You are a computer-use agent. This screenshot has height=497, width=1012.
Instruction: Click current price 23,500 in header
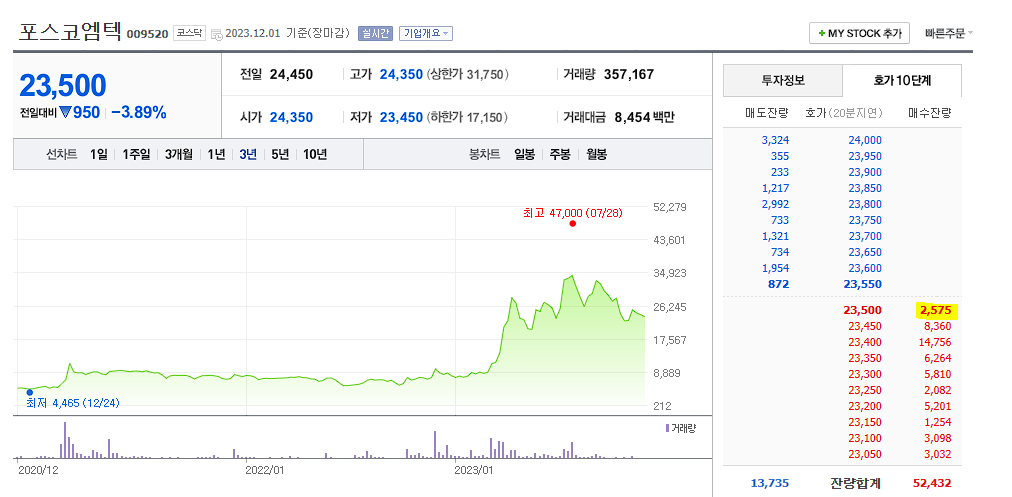[x=63, y=85]
